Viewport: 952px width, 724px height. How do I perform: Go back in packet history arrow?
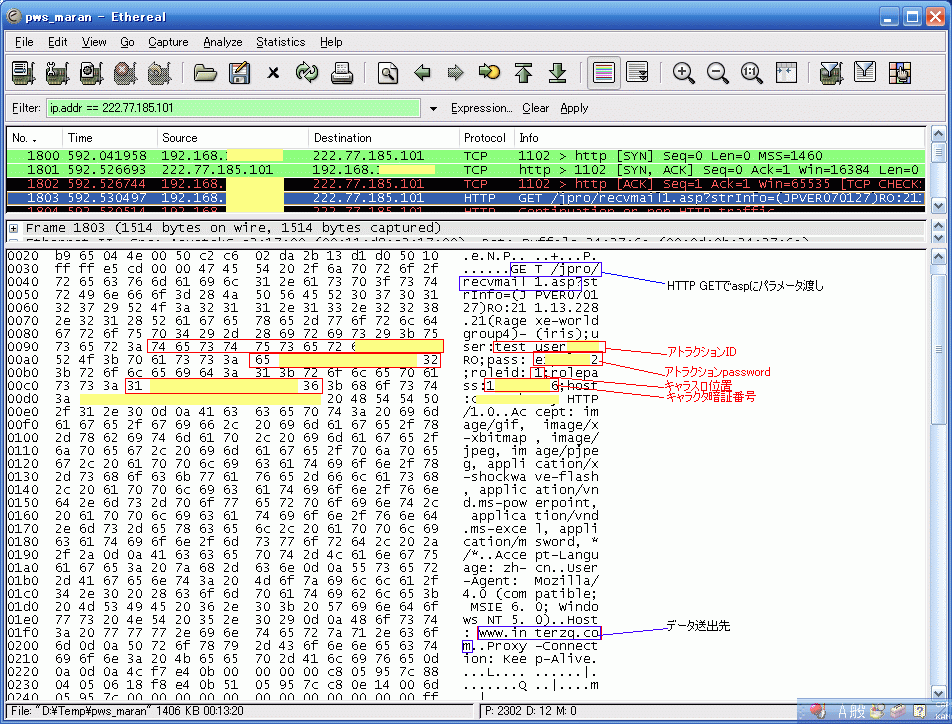pyautogui.click(x=421, y=73)
